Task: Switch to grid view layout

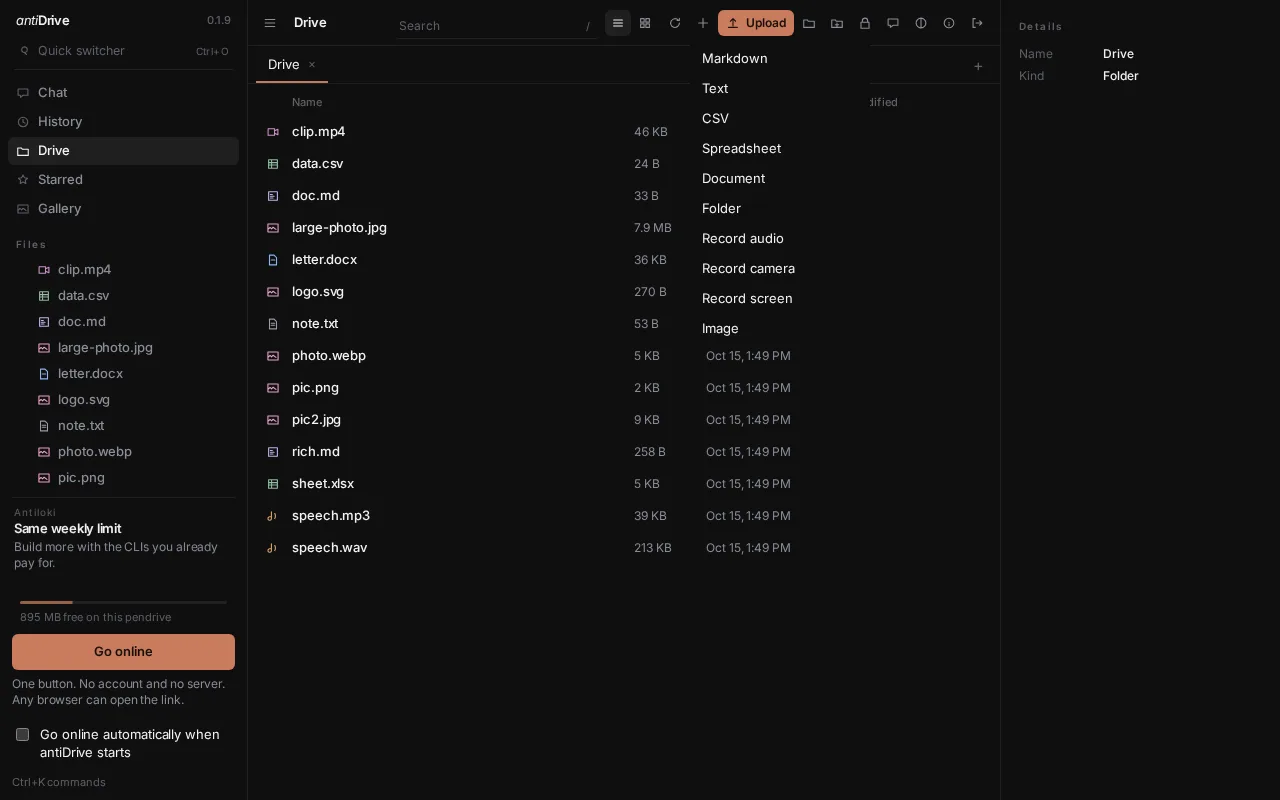Action: 645,23
